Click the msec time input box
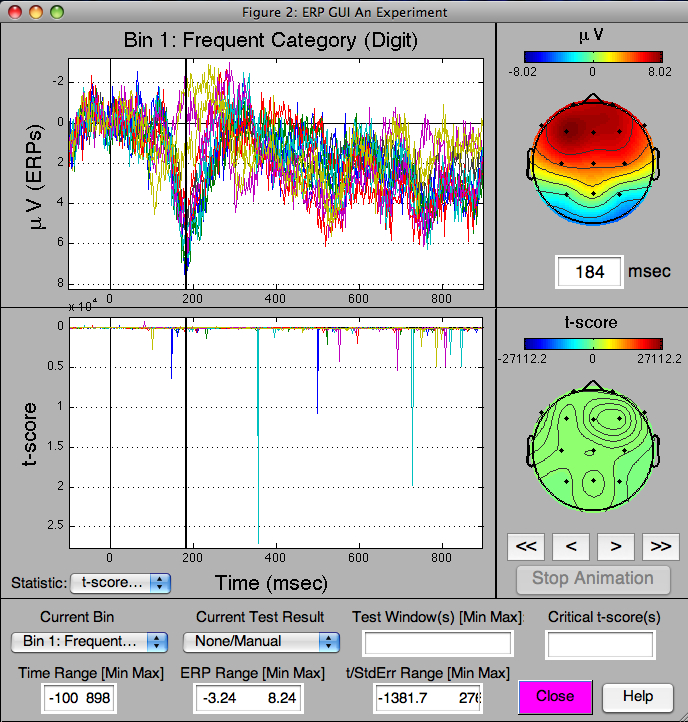This screenshot has width=688, height=722. 589,272
